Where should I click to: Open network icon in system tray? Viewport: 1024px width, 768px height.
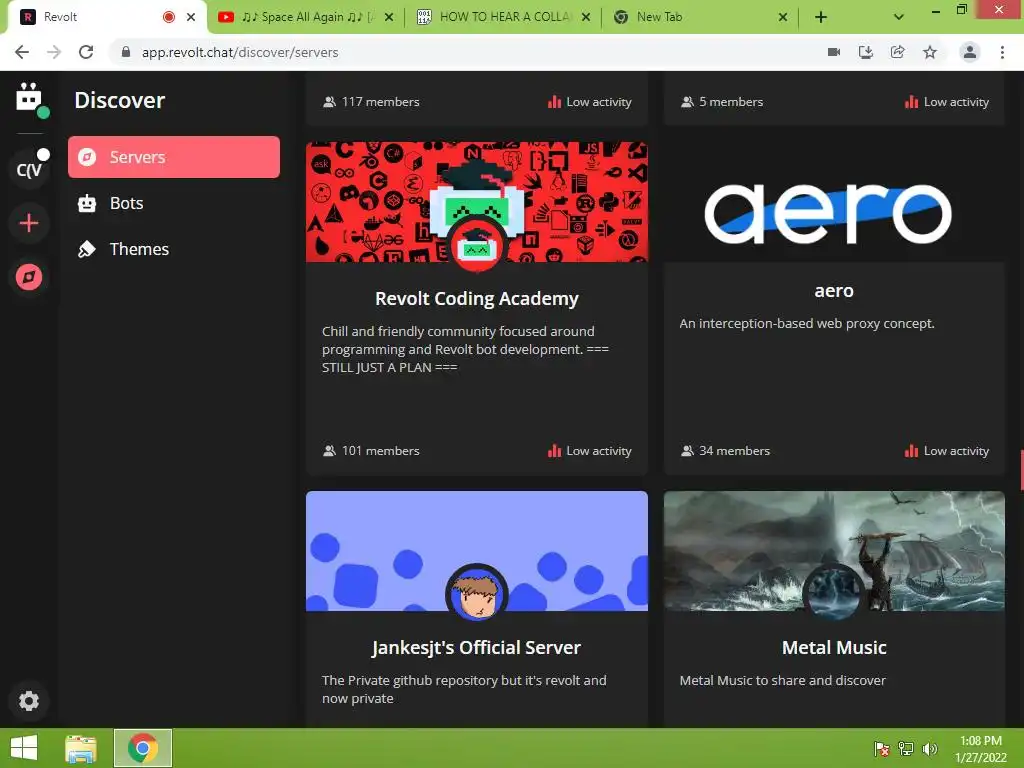pos(906,749)
